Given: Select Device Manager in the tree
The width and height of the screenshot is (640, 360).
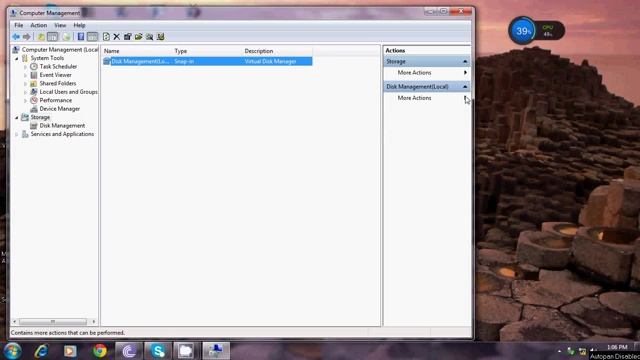Looking at the screenshot, I should coord(60,109).
